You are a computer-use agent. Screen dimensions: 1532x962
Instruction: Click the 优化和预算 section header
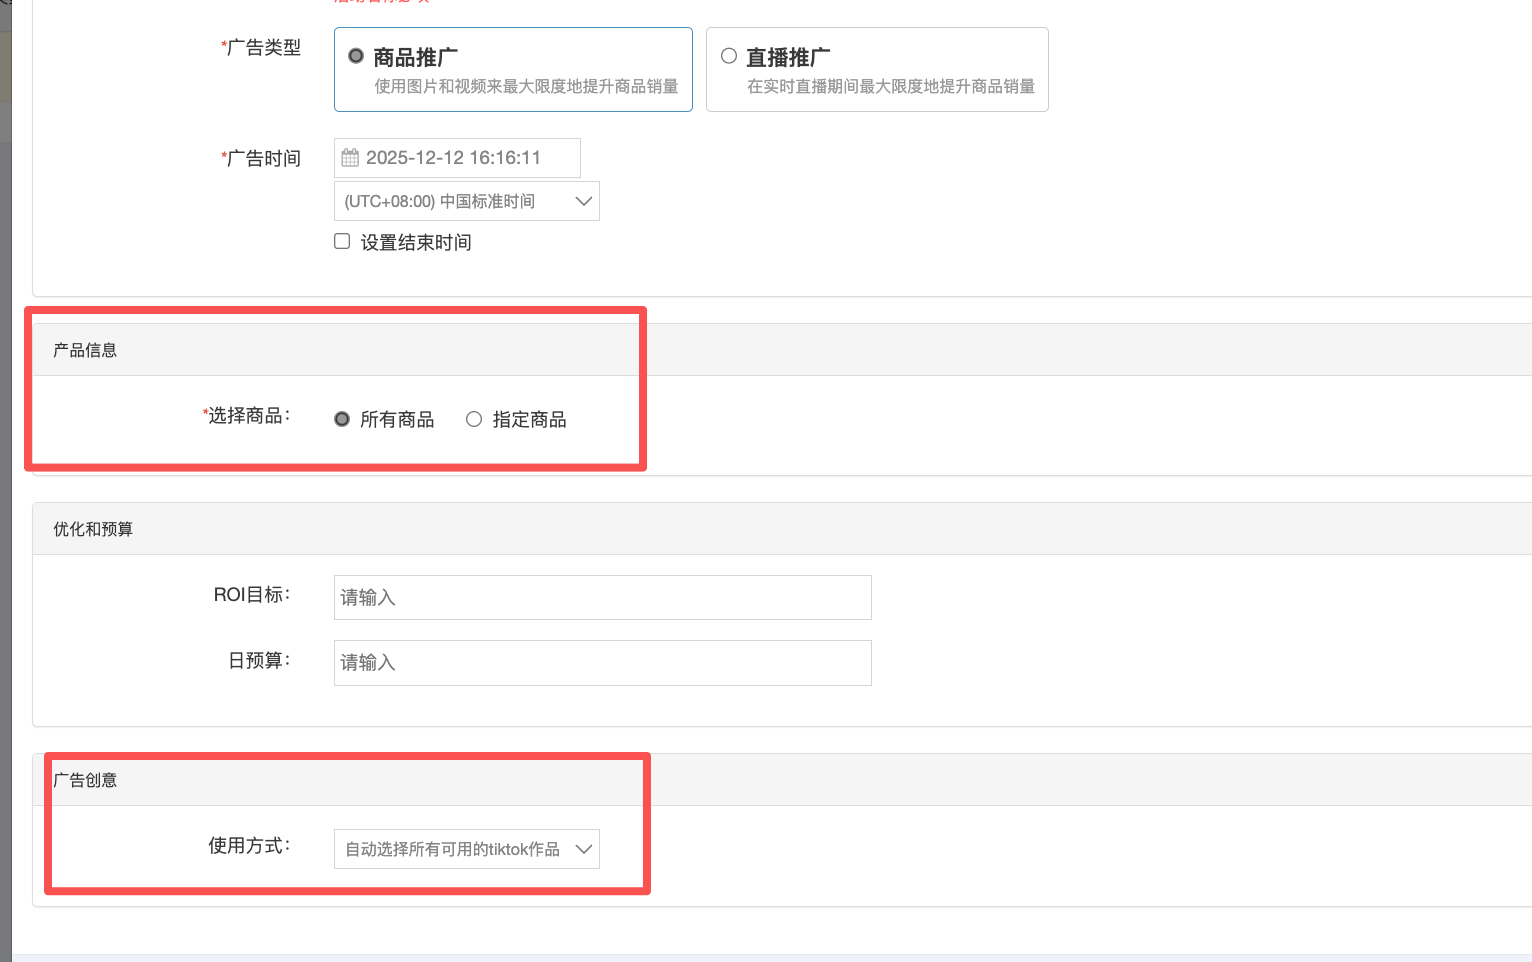click(x=93, y=529)
